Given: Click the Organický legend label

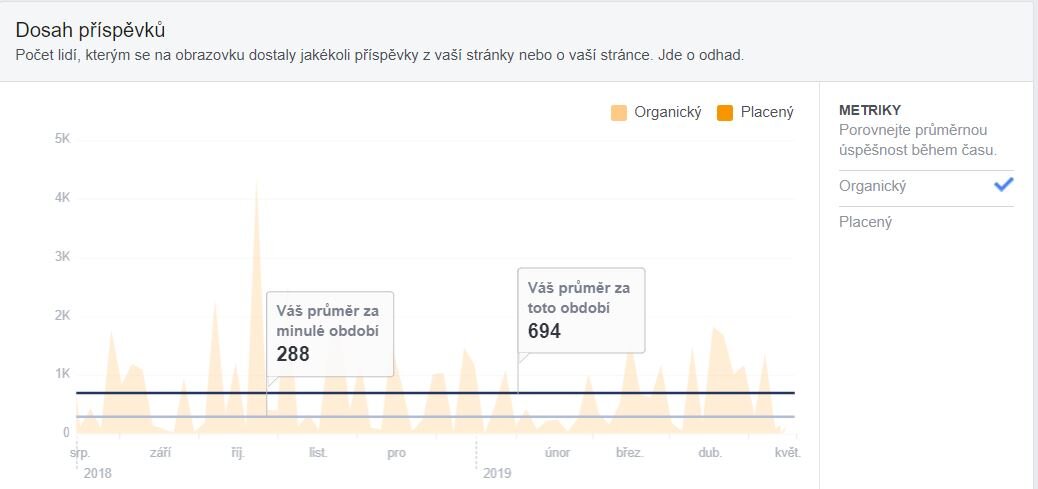Looking at the screenshot, I should pos(668,113).
